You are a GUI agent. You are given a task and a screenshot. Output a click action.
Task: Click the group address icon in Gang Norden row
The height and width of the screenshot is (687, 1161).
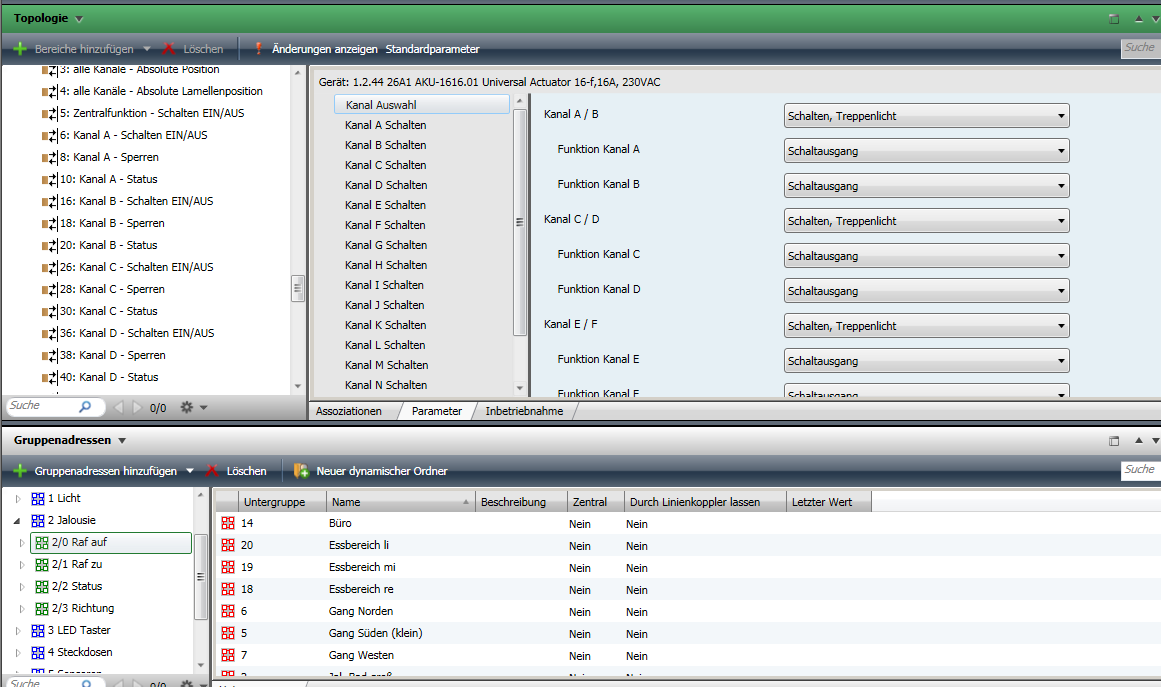228,611
